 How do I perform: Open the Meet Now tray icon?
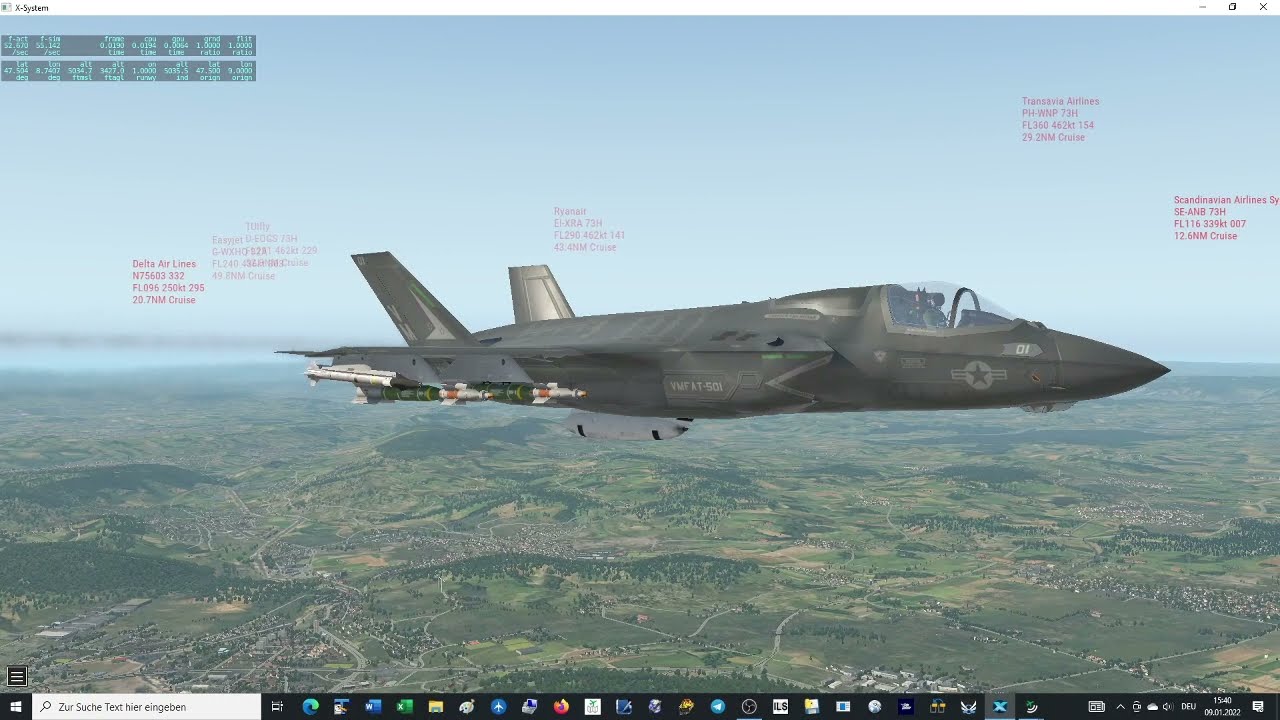pyautogui.click(x=1136, y=706)
